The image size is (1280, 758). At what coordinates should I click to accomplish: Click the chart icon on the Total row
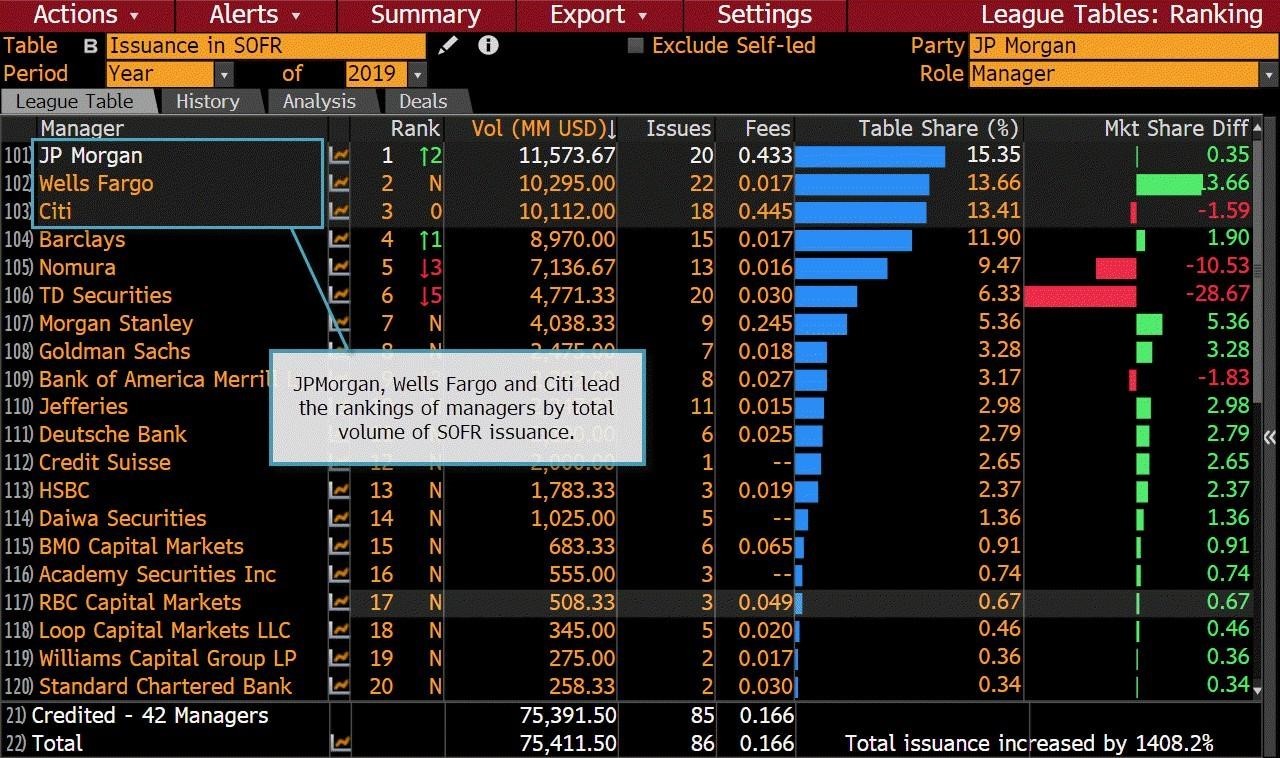pos(339,744)
